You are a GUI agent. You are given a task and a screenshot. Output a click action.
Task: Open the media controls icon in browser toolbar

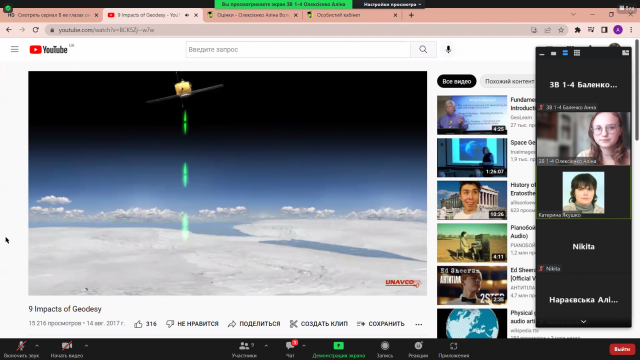pos(591,30)
